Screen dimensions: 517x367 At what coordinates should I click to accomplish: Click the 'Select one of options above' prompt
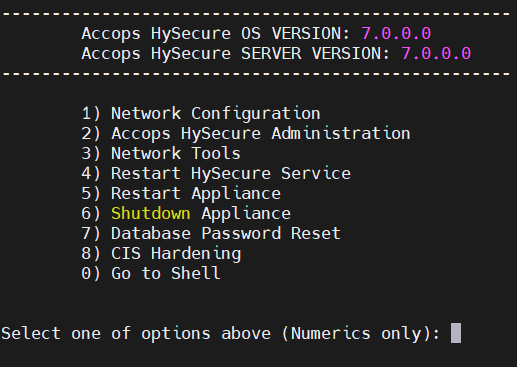[x=136, y=334]
